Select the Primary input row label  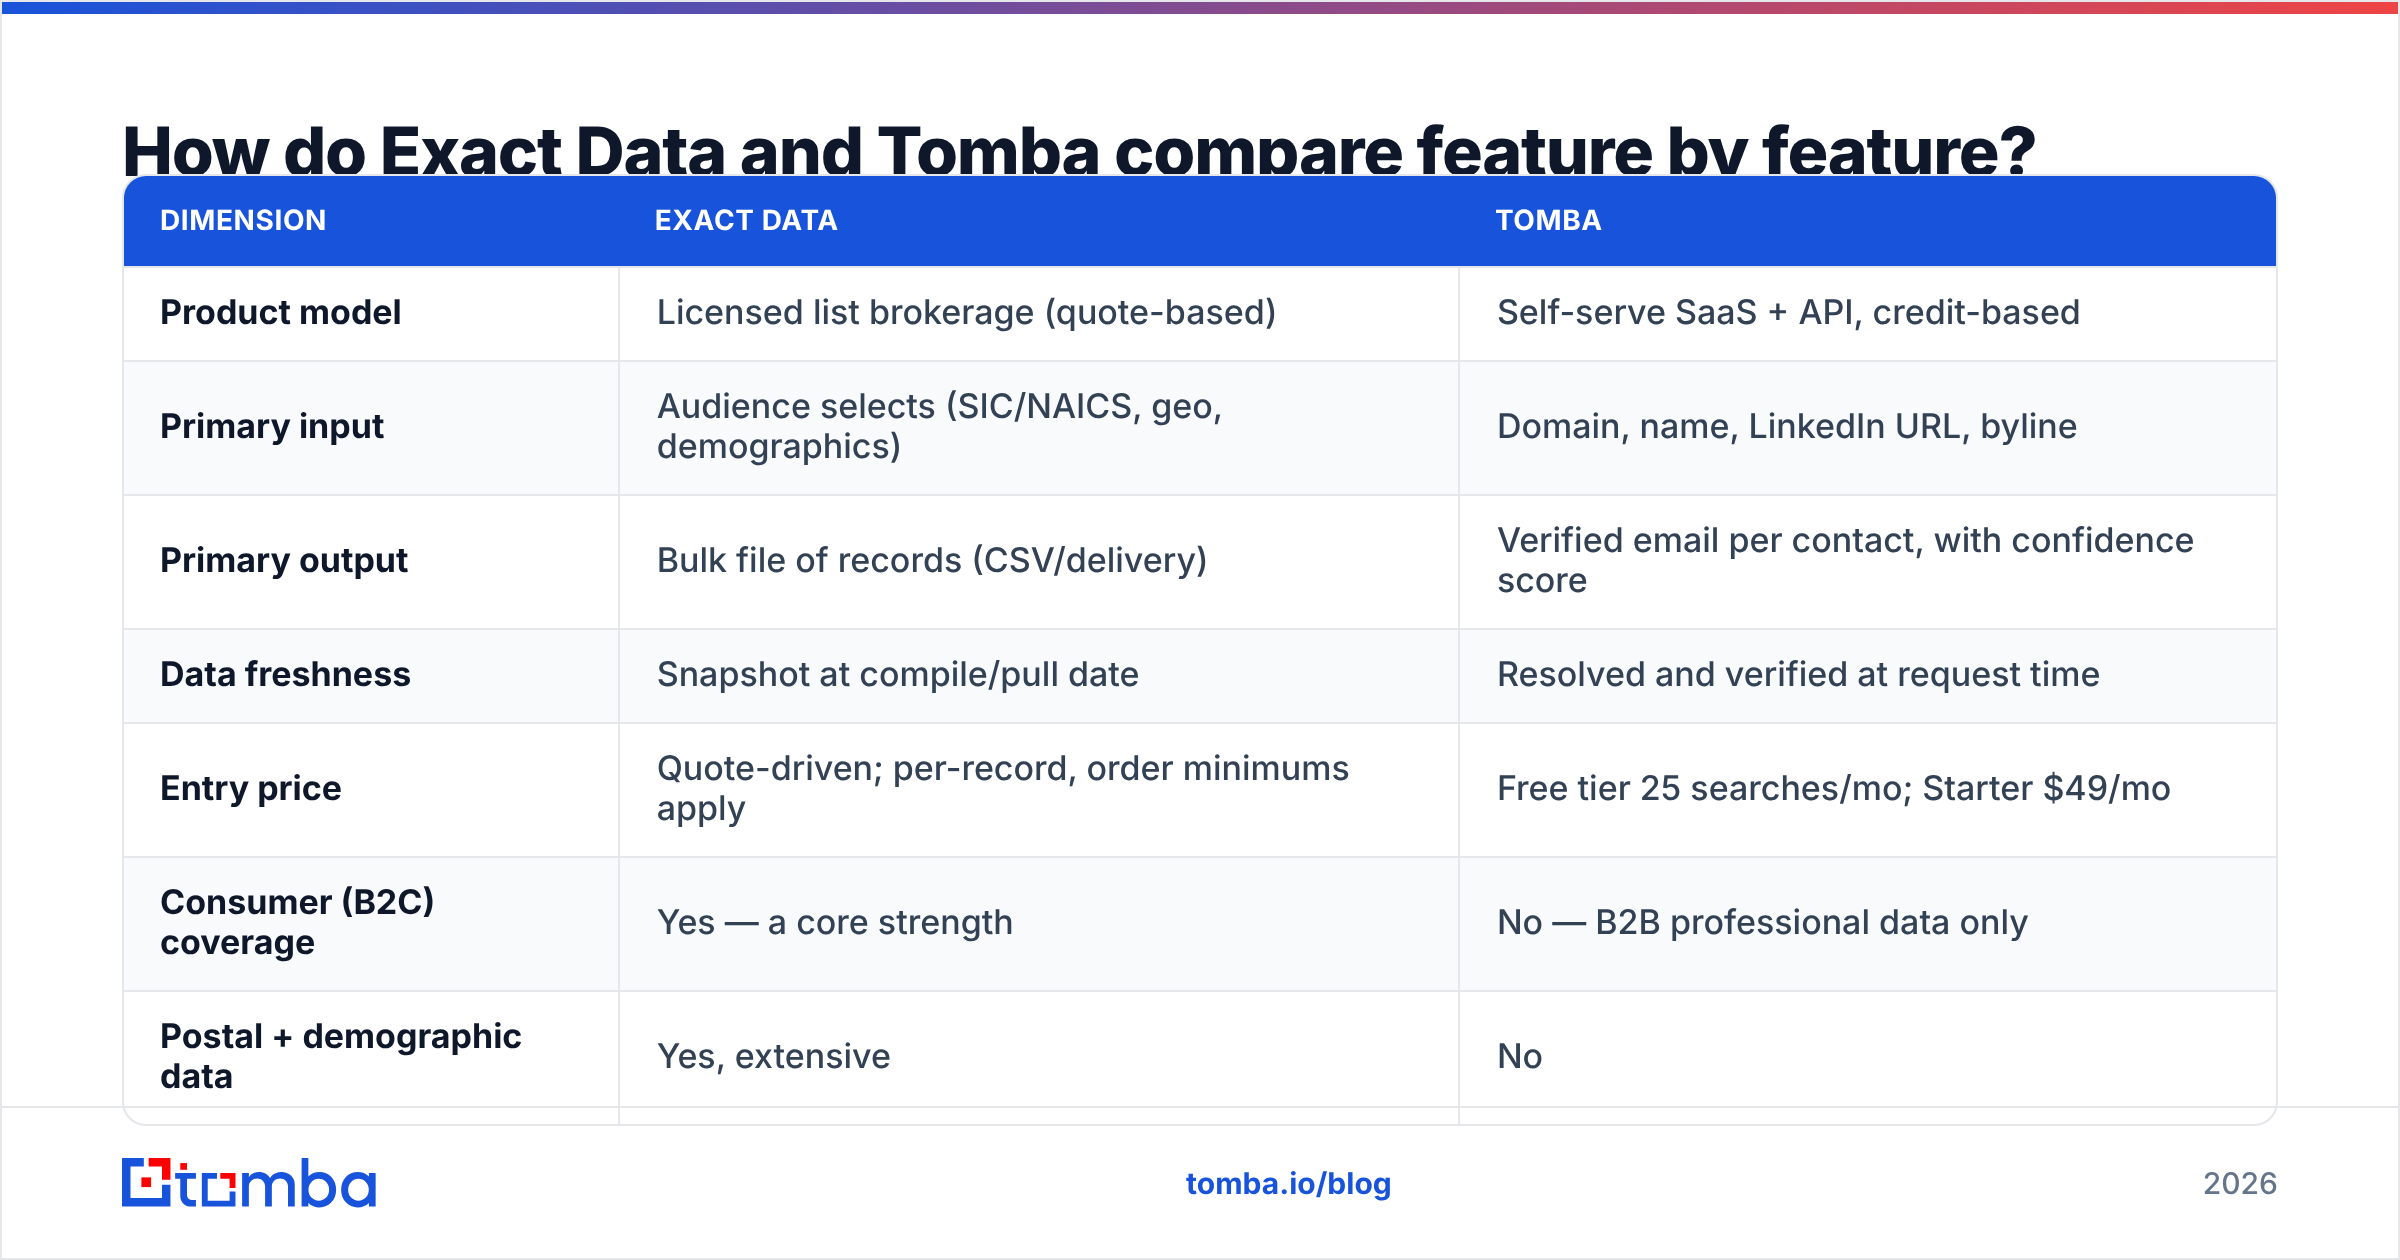272,427
